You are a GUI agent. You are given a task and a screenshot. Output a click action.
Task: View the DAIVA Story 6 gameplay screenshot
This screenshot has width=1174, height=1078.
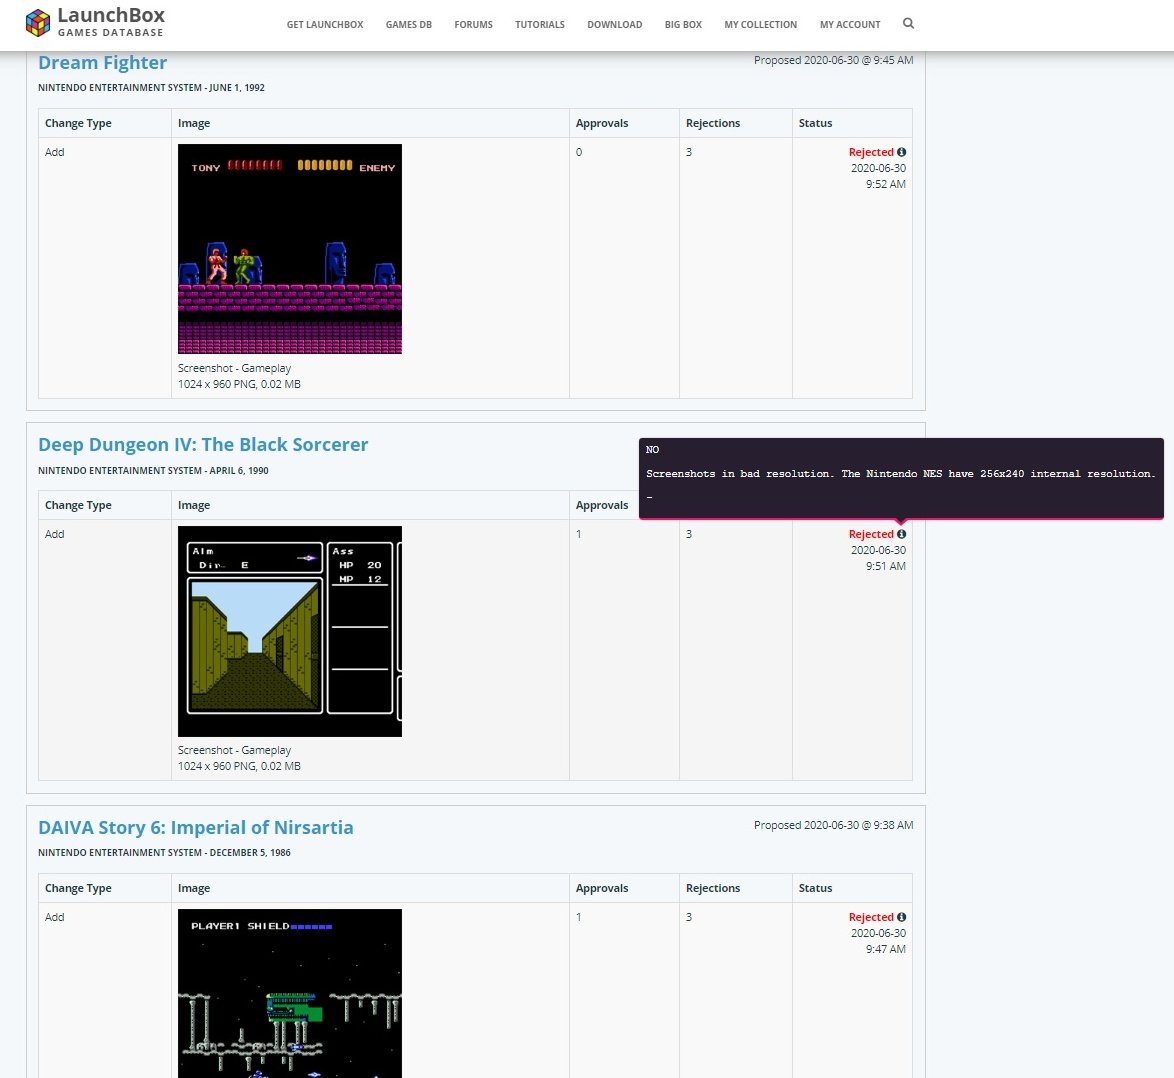(290, 993)
